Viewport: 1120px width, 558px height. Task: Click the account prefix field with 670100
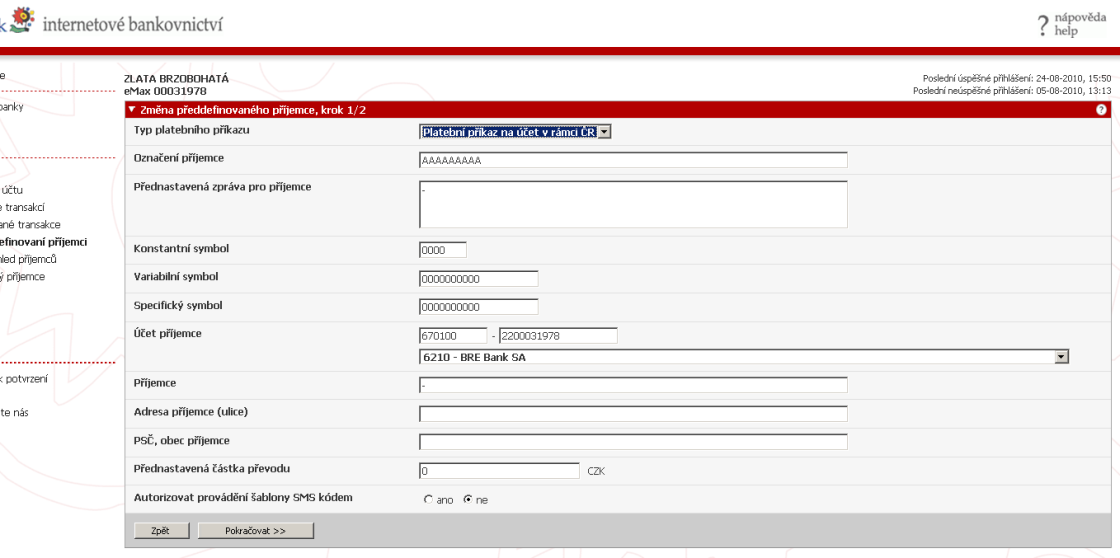(453, 335)
